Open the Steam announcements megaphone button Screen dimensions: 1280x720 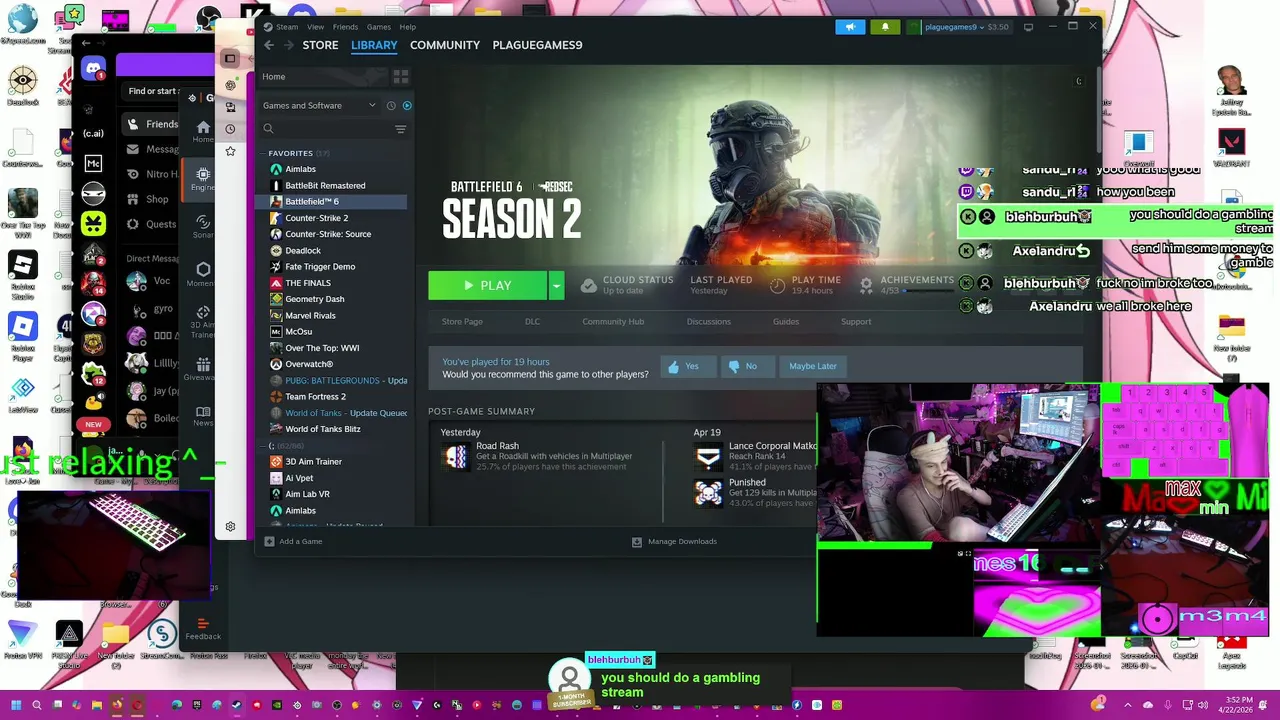[x=850, y=27]
